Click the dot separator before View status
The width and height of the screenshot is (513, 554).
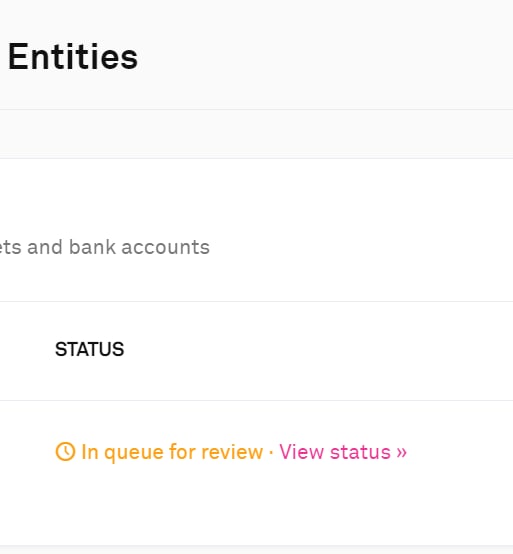(271, 452)
